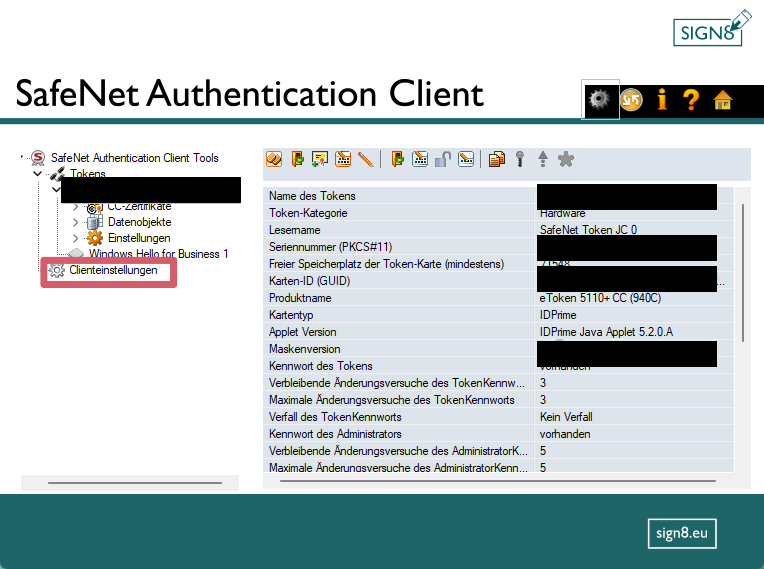Screen dimensions: 764x569
Task: Select the 'Maskenversion' row label
Action: coord(305,349)
